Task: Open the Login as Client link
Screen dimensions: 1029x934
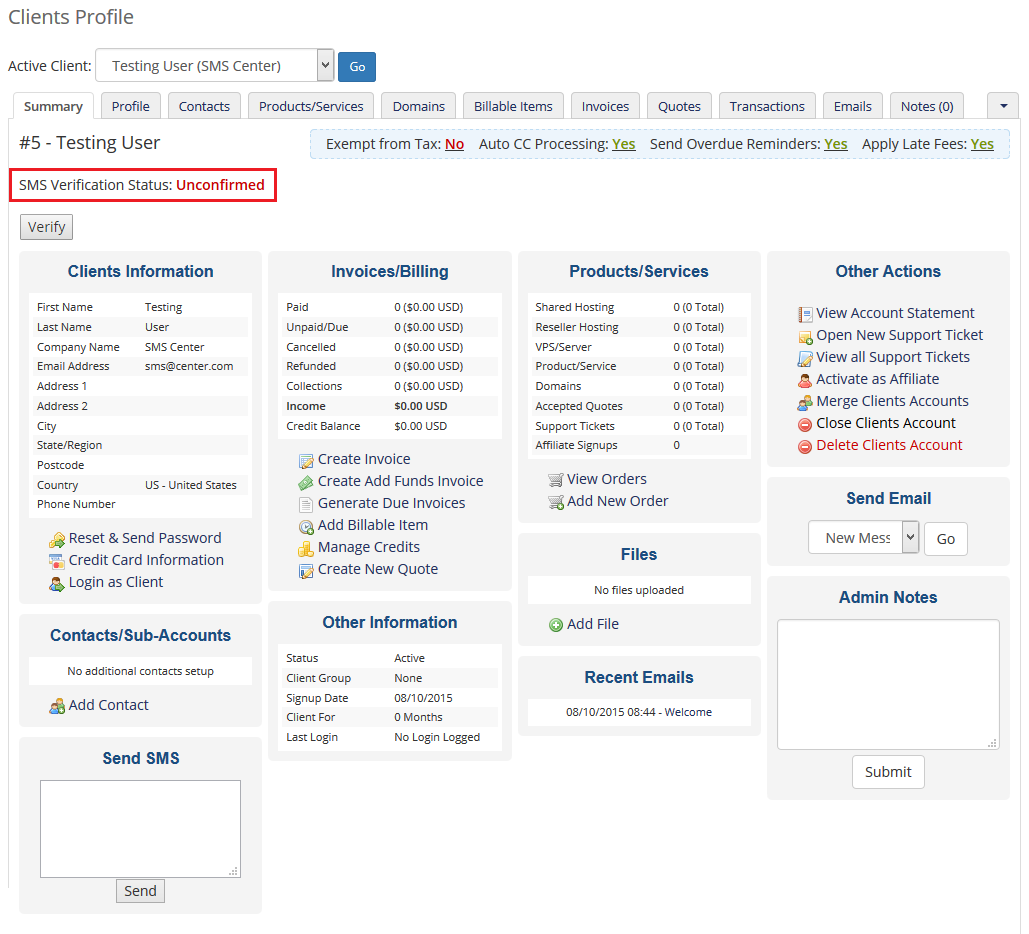Action: (x=116, y=583)
